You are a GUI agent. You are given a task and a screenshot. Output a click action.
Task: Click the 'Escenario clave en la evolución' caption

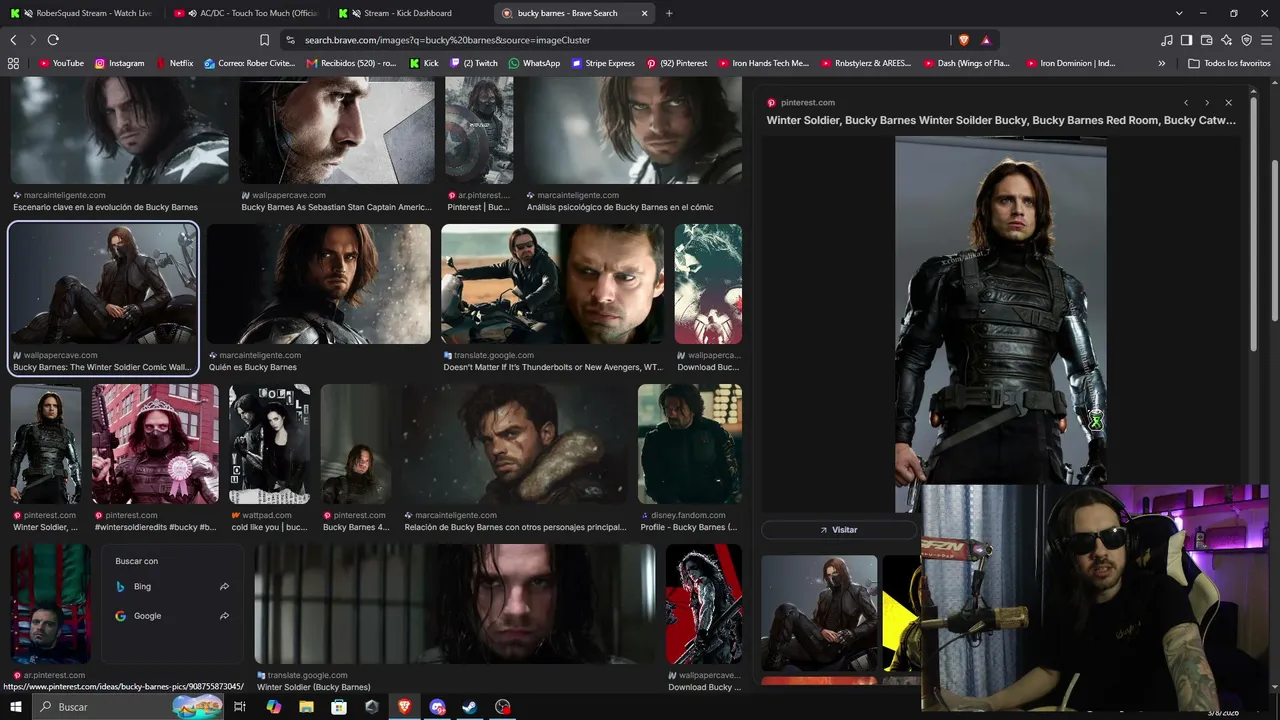coord(105,207)
